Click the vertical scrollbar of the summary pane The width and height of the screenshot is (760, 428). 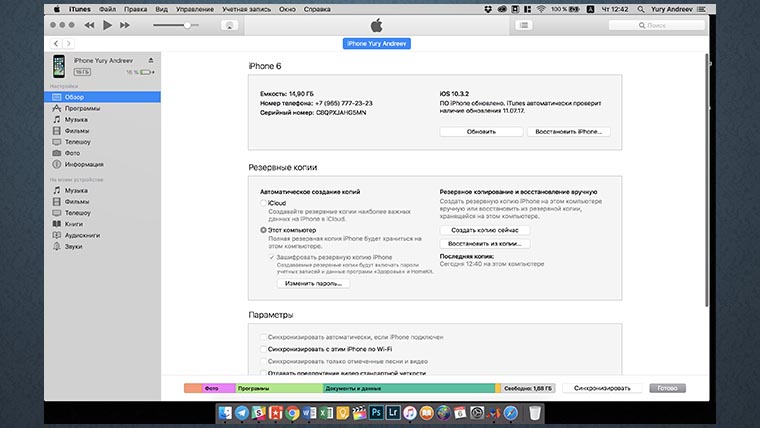[707, 180]
